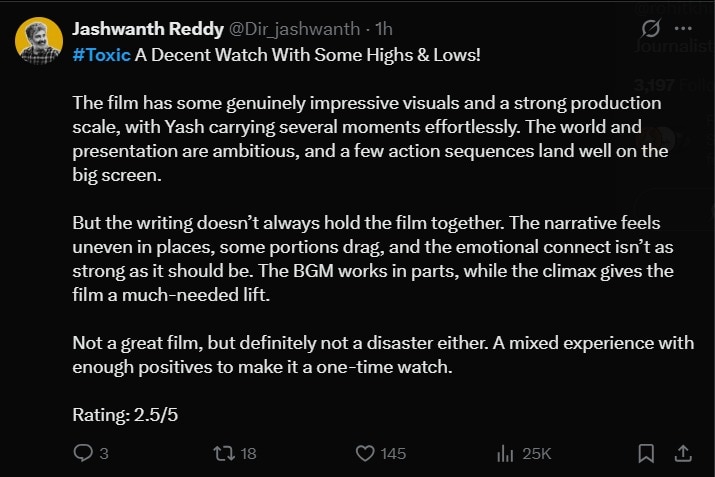Click the Jashwanth Reddy display name
This screenshot has height=477, width=715.
(148, 29)
